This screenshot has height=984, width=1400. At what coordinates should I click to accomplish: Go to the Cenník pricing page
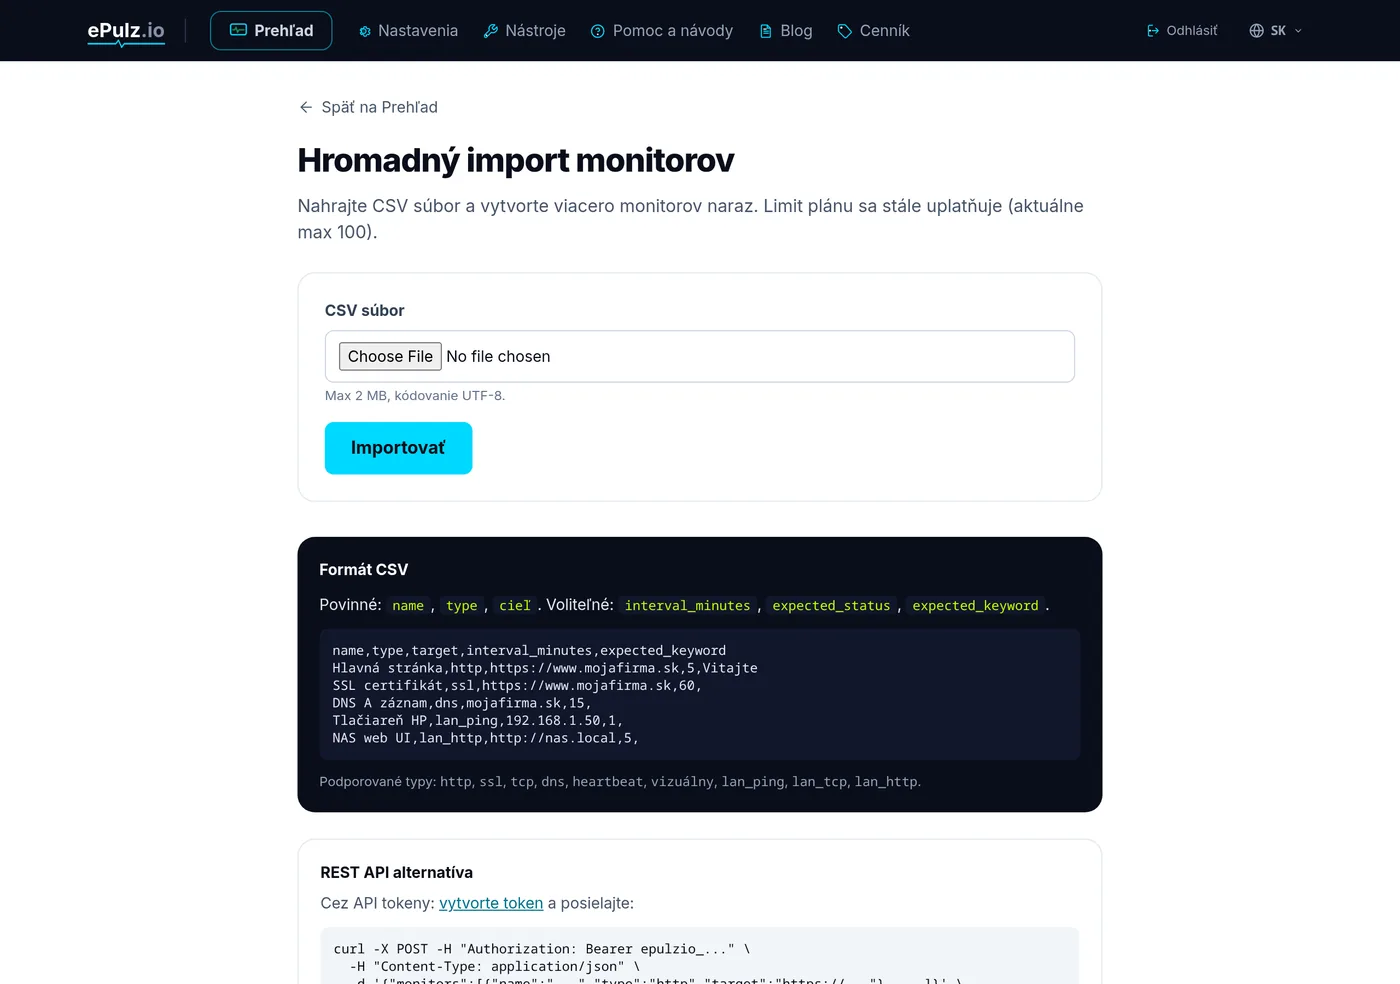click(x=874, y=31)
